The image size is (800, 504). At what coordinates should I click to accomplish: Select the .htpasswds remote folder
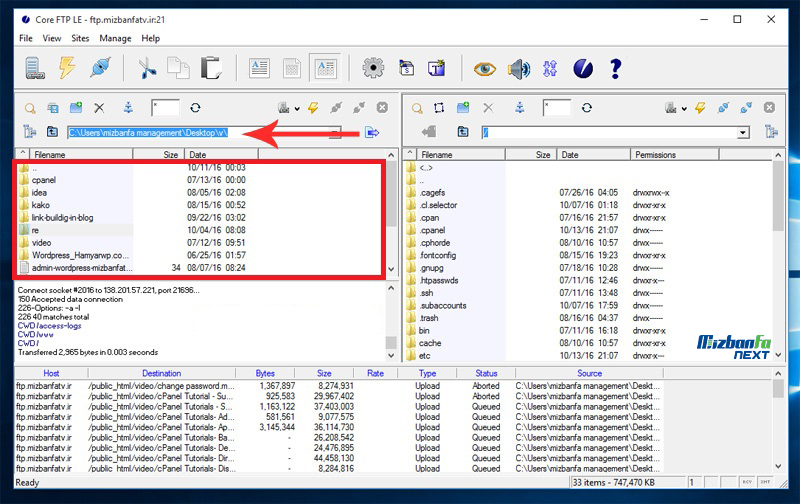click(439, 281)
